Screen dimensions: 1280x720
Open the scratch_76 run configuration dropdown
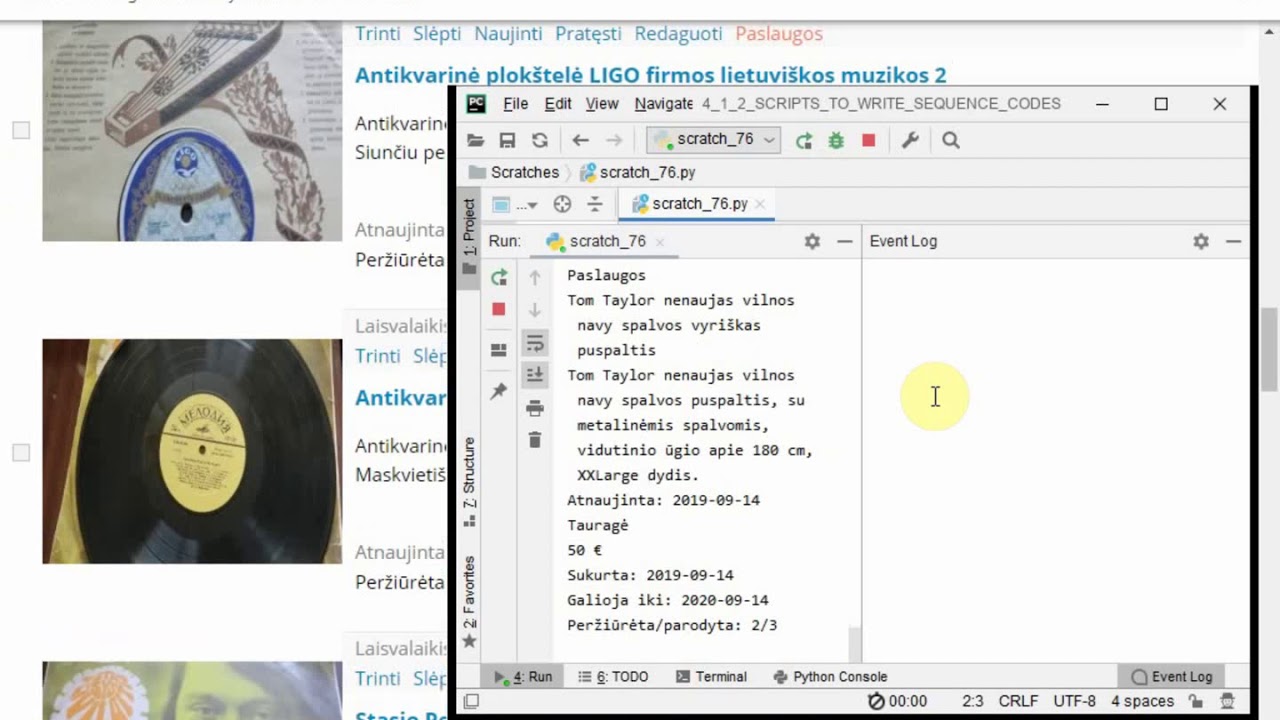tap(713, 140)
